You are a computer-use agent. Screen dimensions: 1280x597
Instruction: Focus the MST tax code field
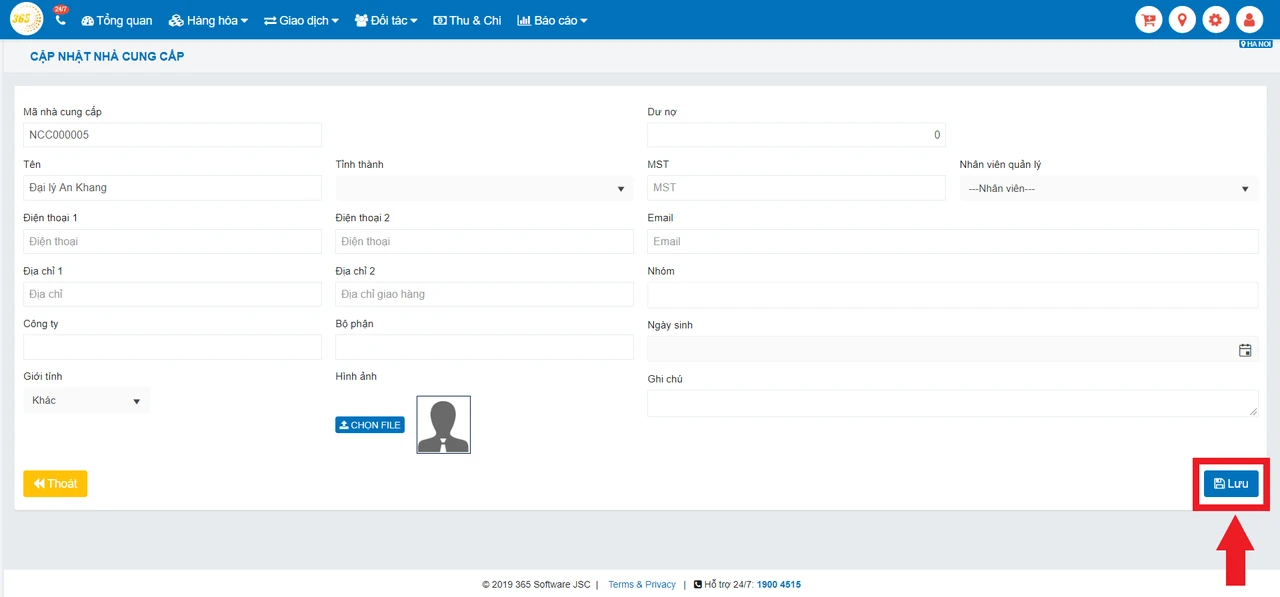pyautogui.click(x=796, y=188)
